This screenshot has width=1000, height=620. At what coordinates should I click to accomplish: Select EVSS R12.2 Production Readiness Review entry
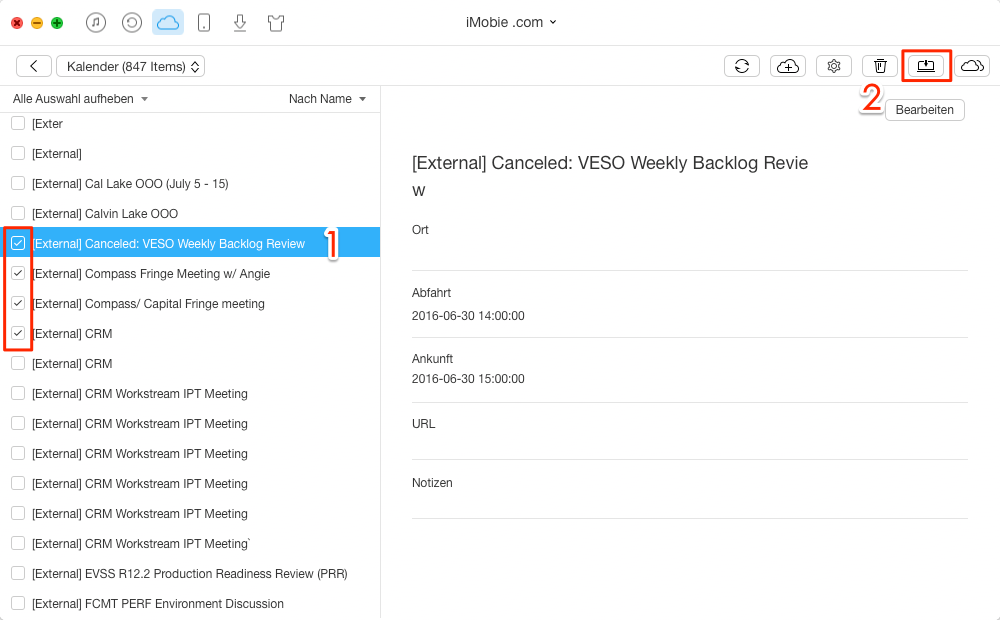[x=189, y=573]
